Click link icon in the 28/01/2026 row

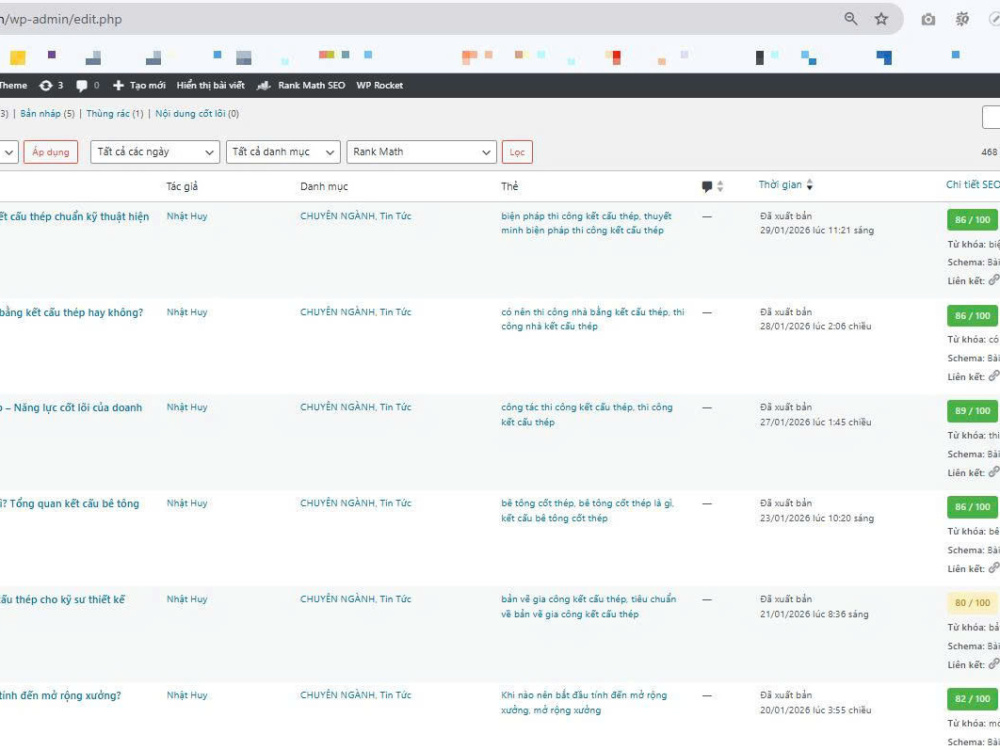[x=994, y=376]
